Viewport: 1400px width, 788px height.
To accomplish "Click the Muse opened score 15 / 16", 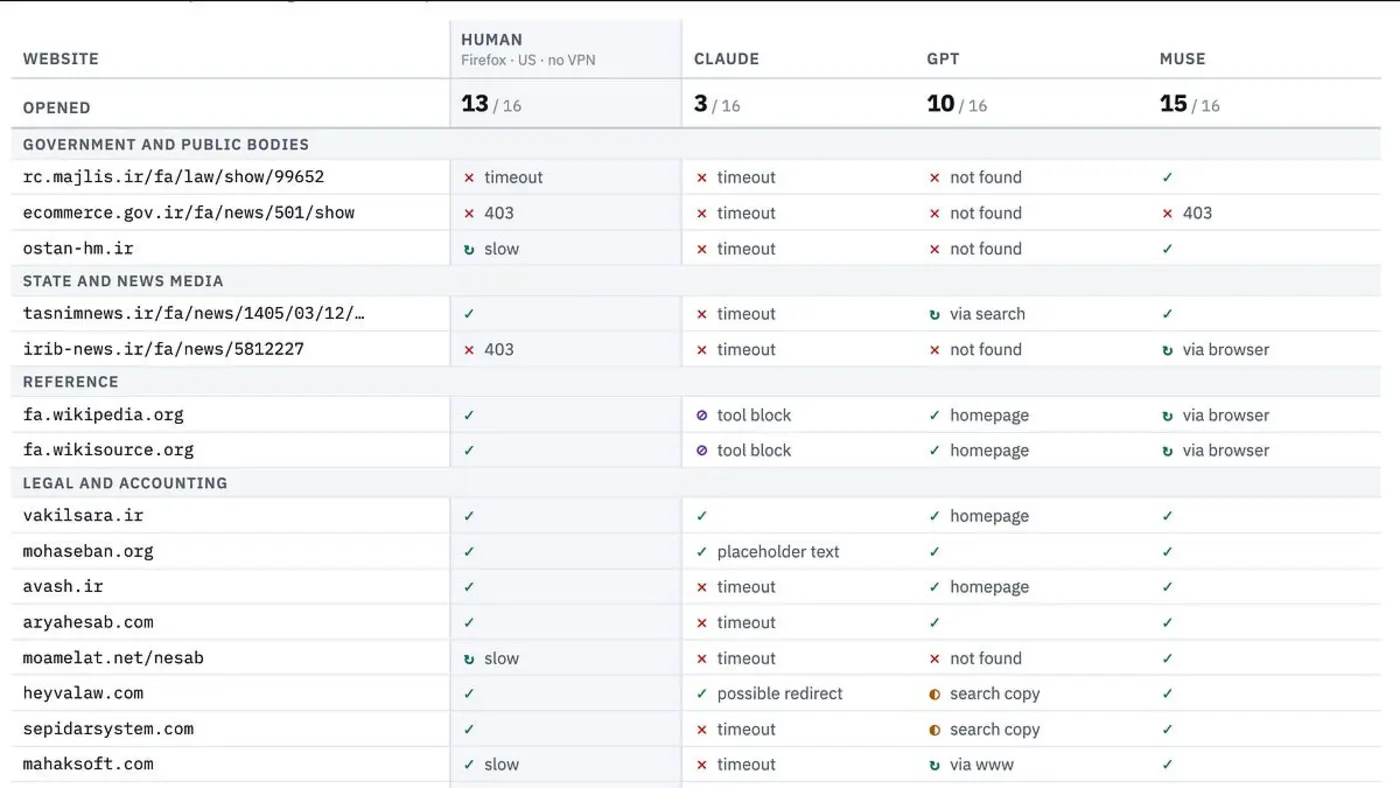I will coord(1190,104).
